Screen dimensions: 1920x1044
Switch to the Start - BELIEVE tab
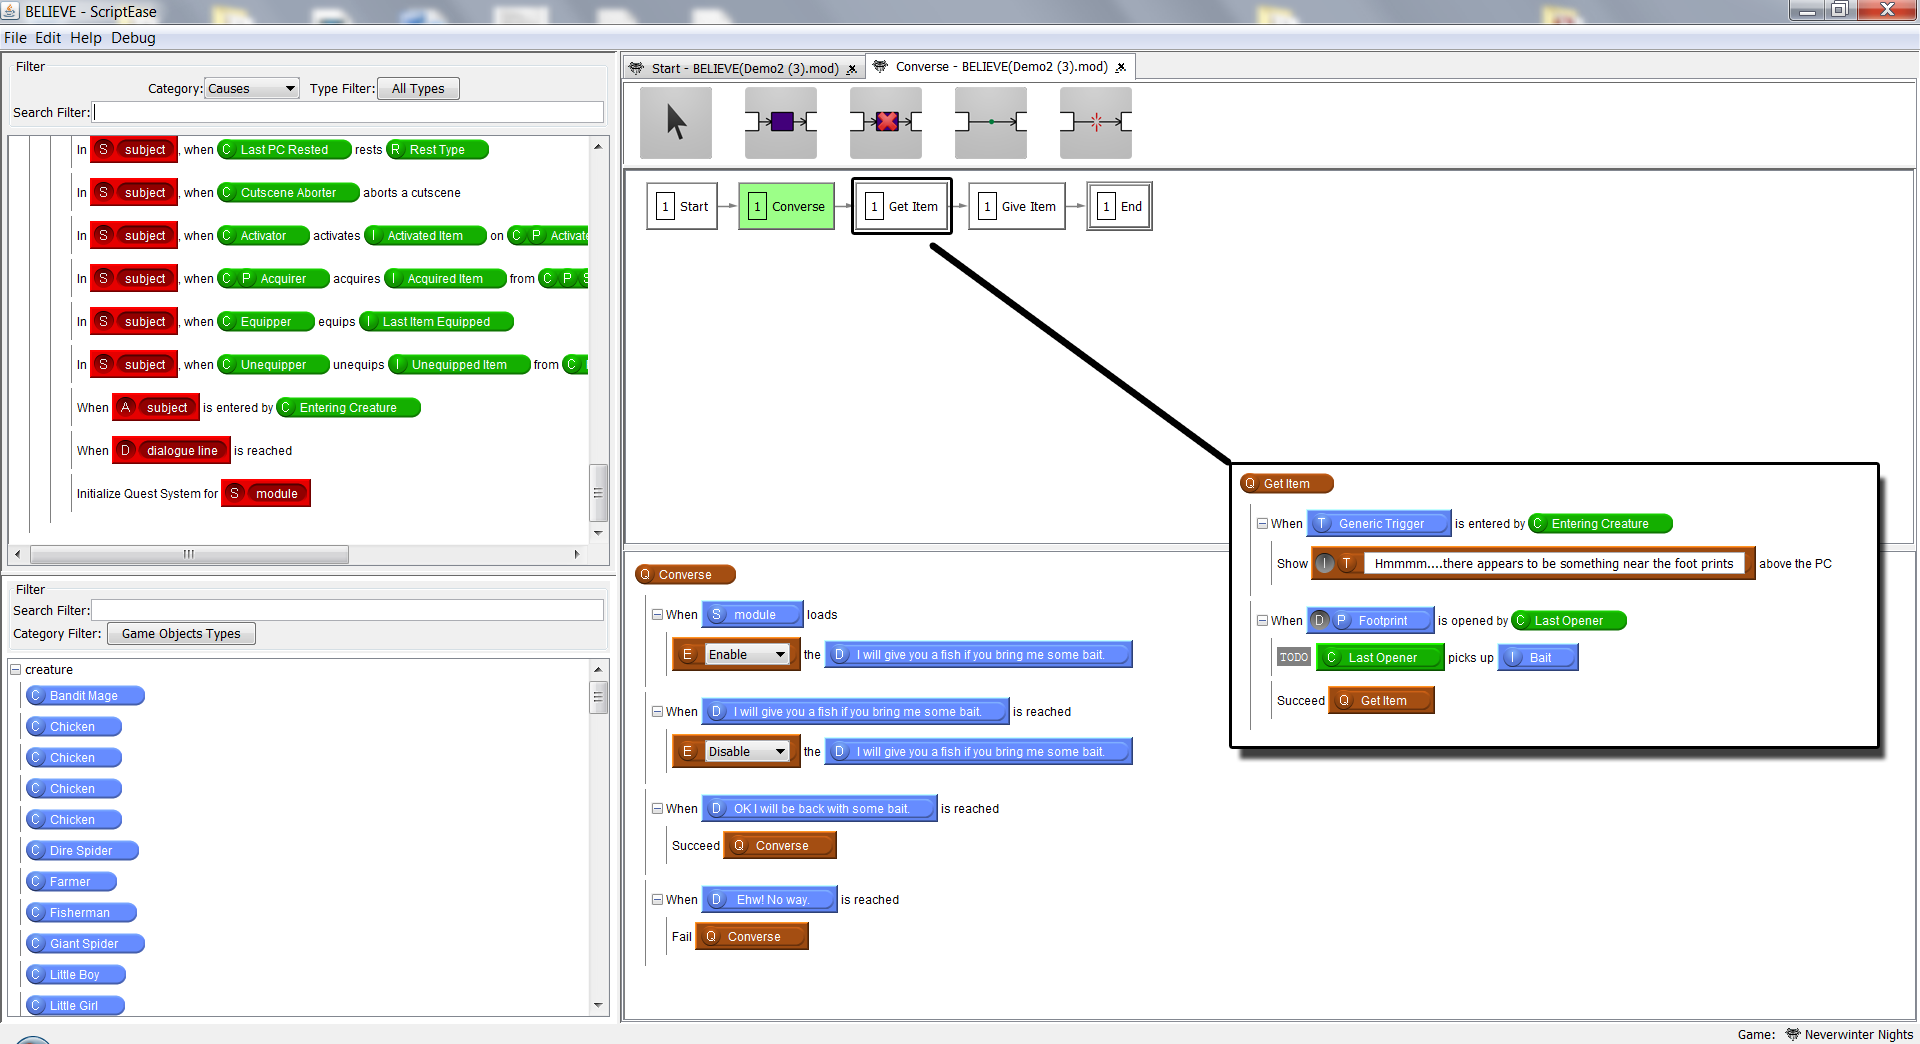pos(745,68)
